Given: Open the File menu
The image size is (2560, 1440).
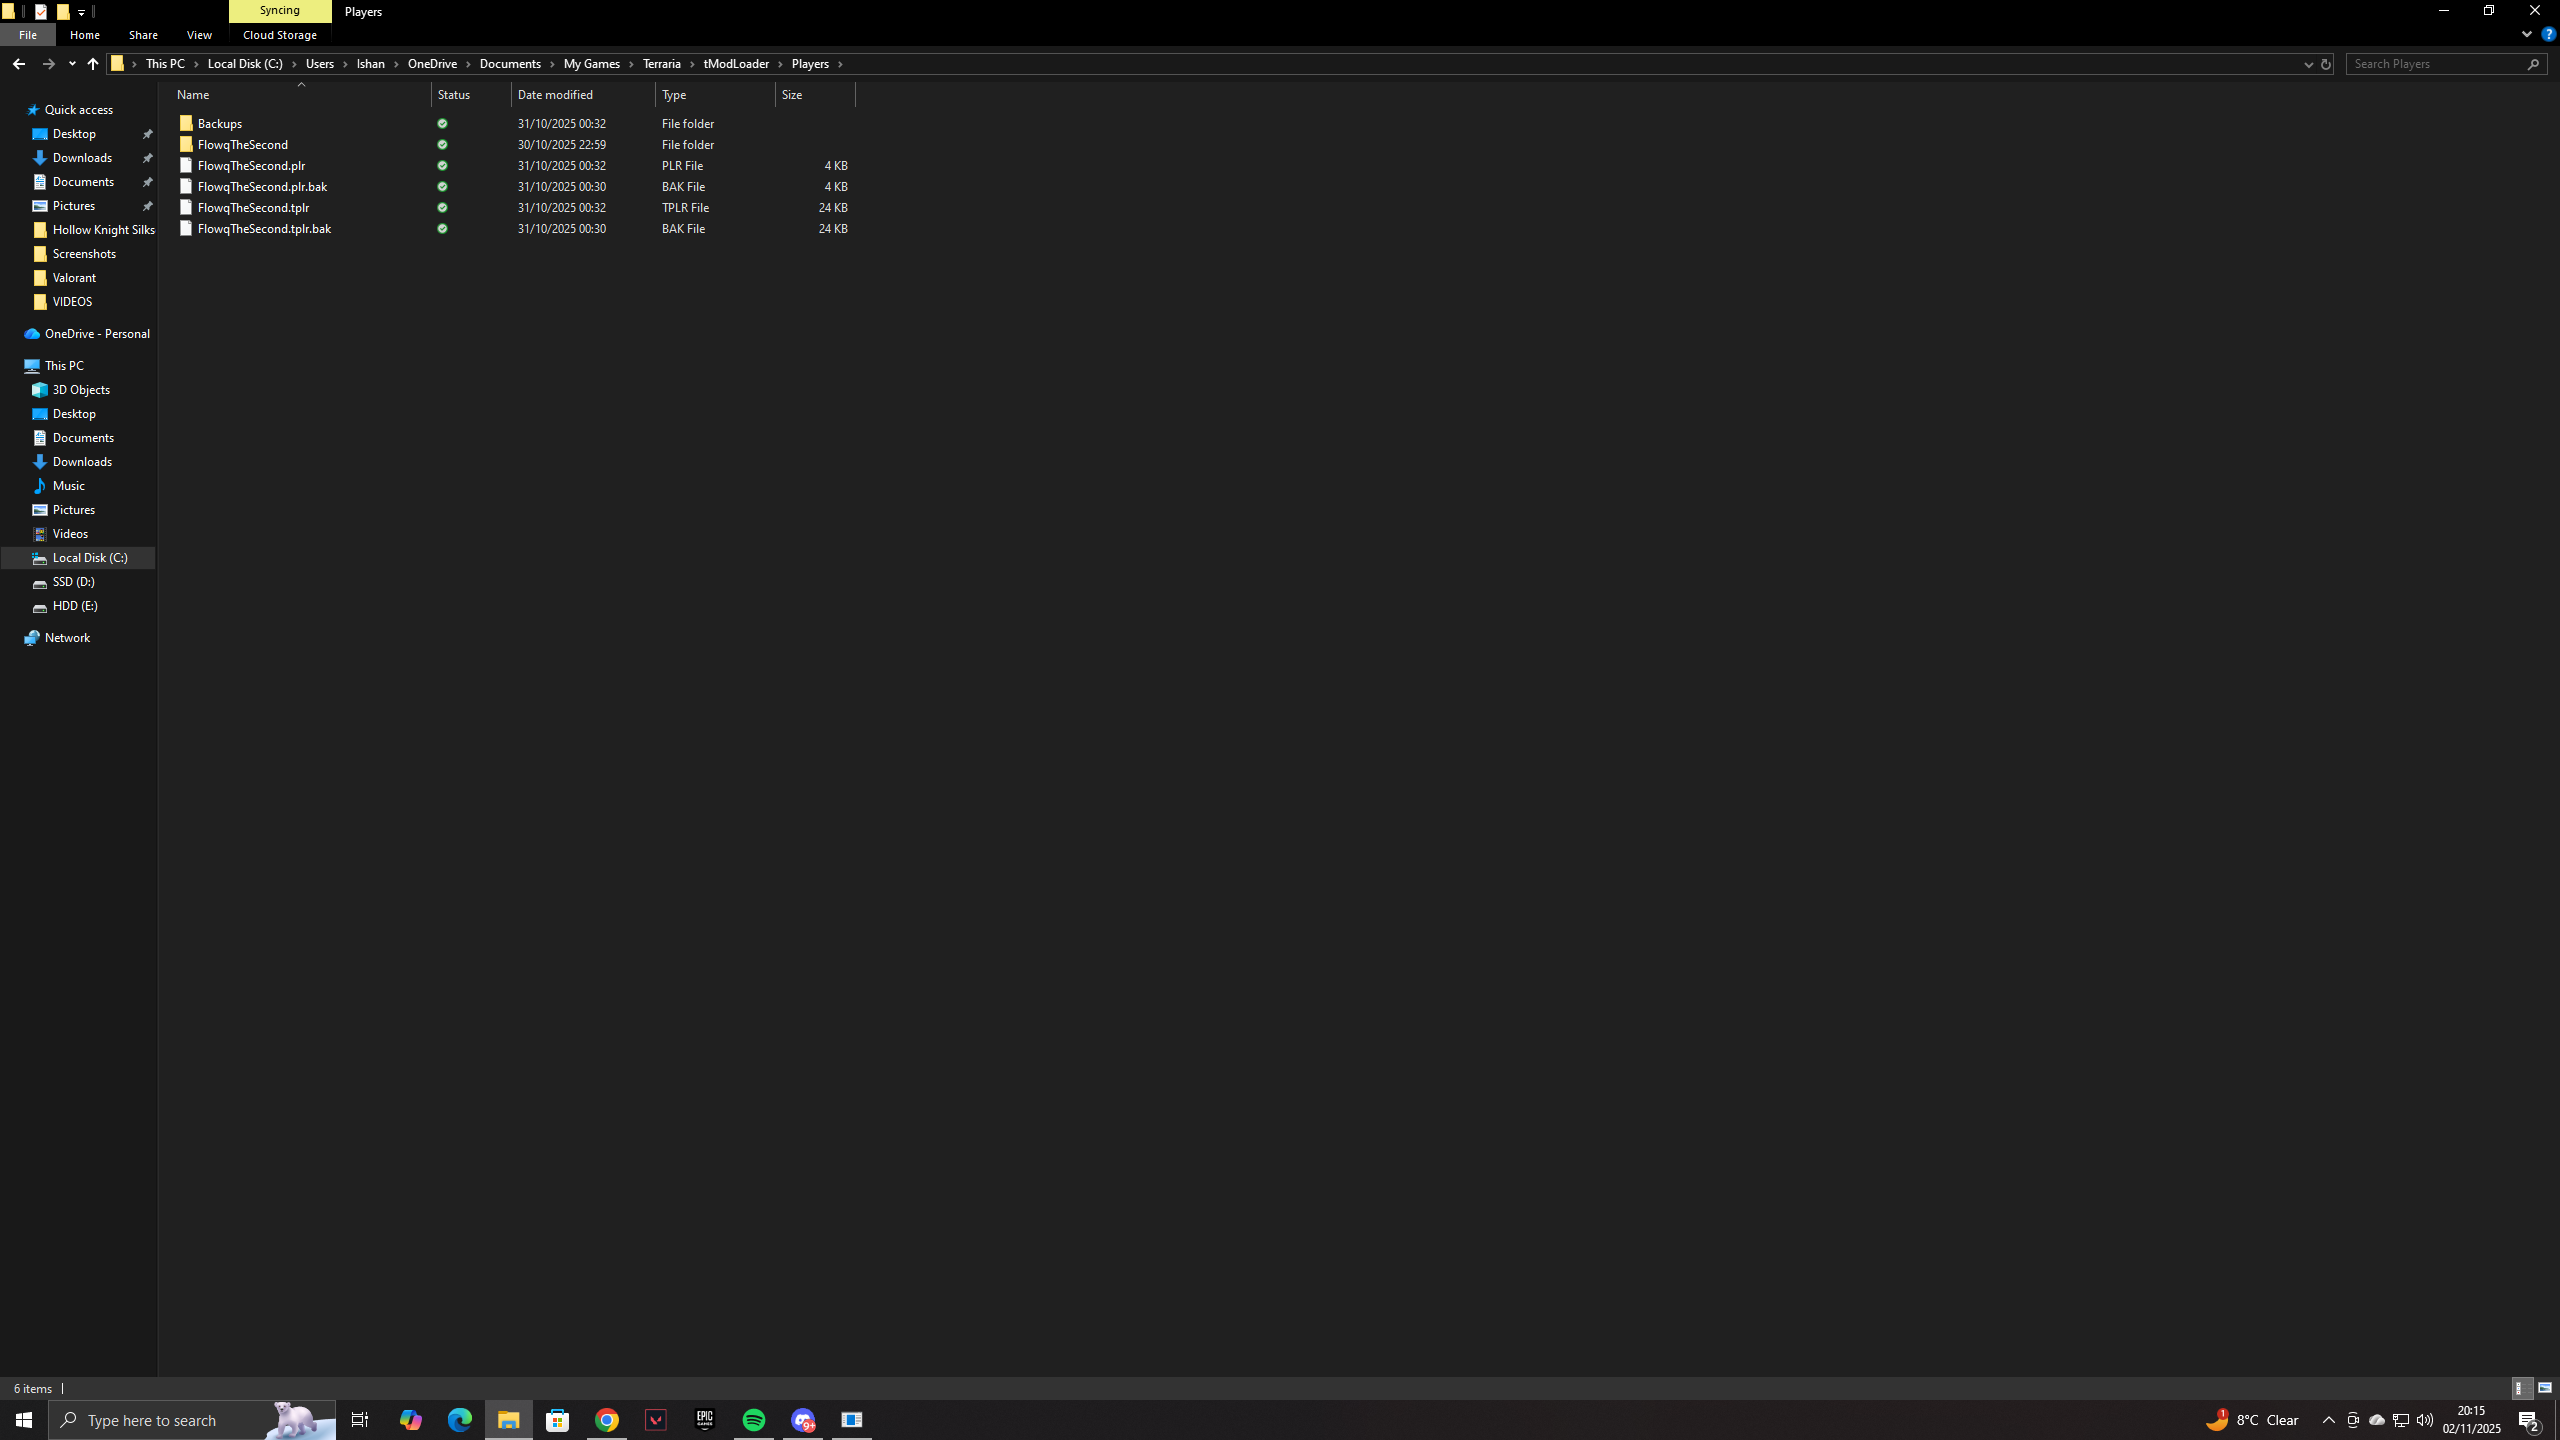Looking at the screenshot, I should tap(28, 34).
